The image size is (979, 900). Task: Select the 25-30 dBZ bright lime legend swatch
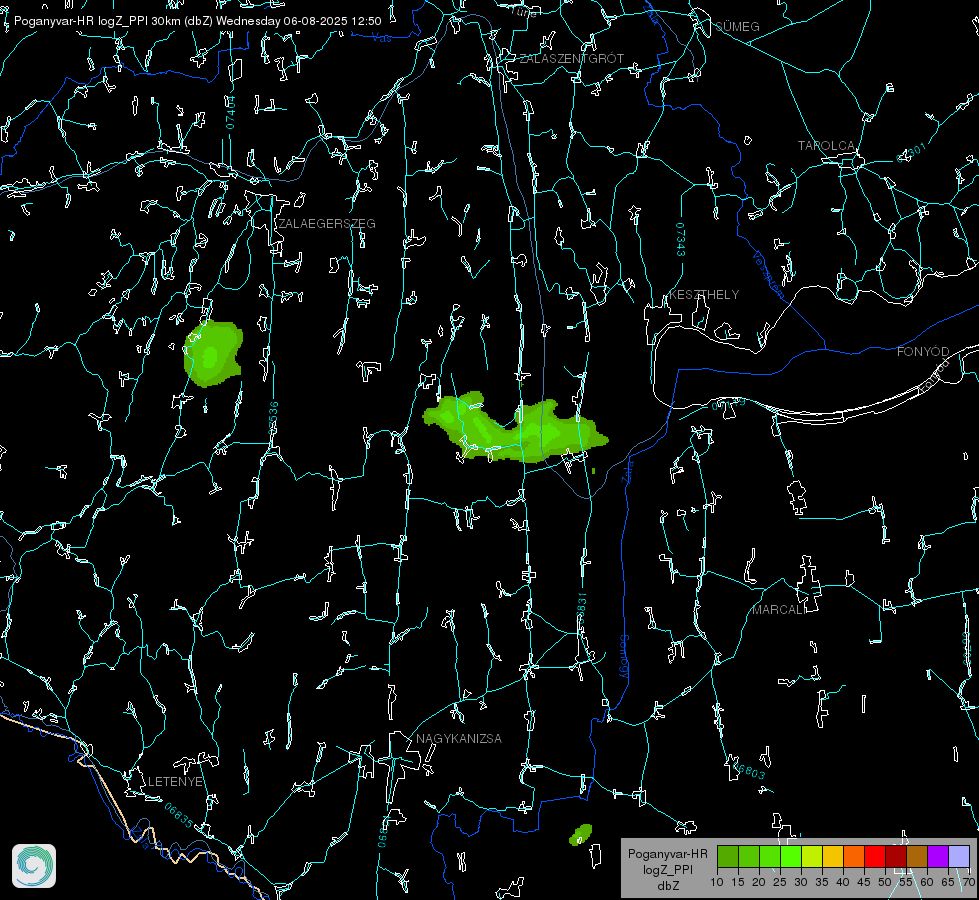[791, 856]
